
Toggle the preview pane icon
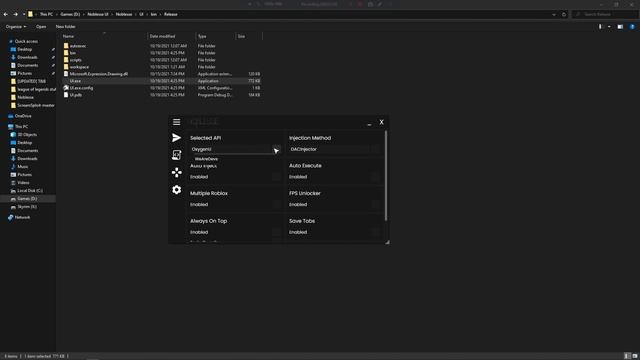click(620, 27)
